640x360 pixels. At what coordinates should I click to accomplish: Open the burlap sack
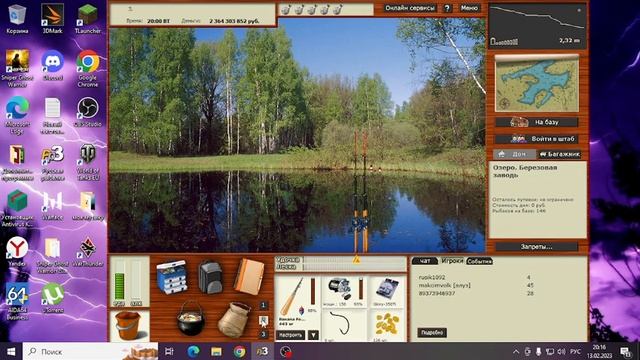(x=233, y=320)
